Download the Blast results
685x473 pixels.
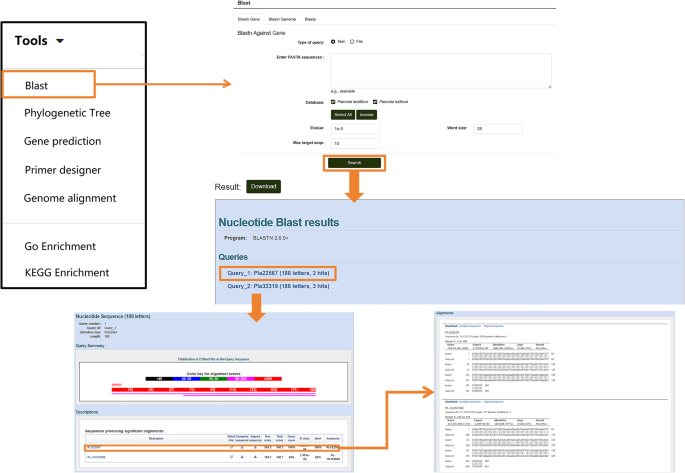pos(262,186)
